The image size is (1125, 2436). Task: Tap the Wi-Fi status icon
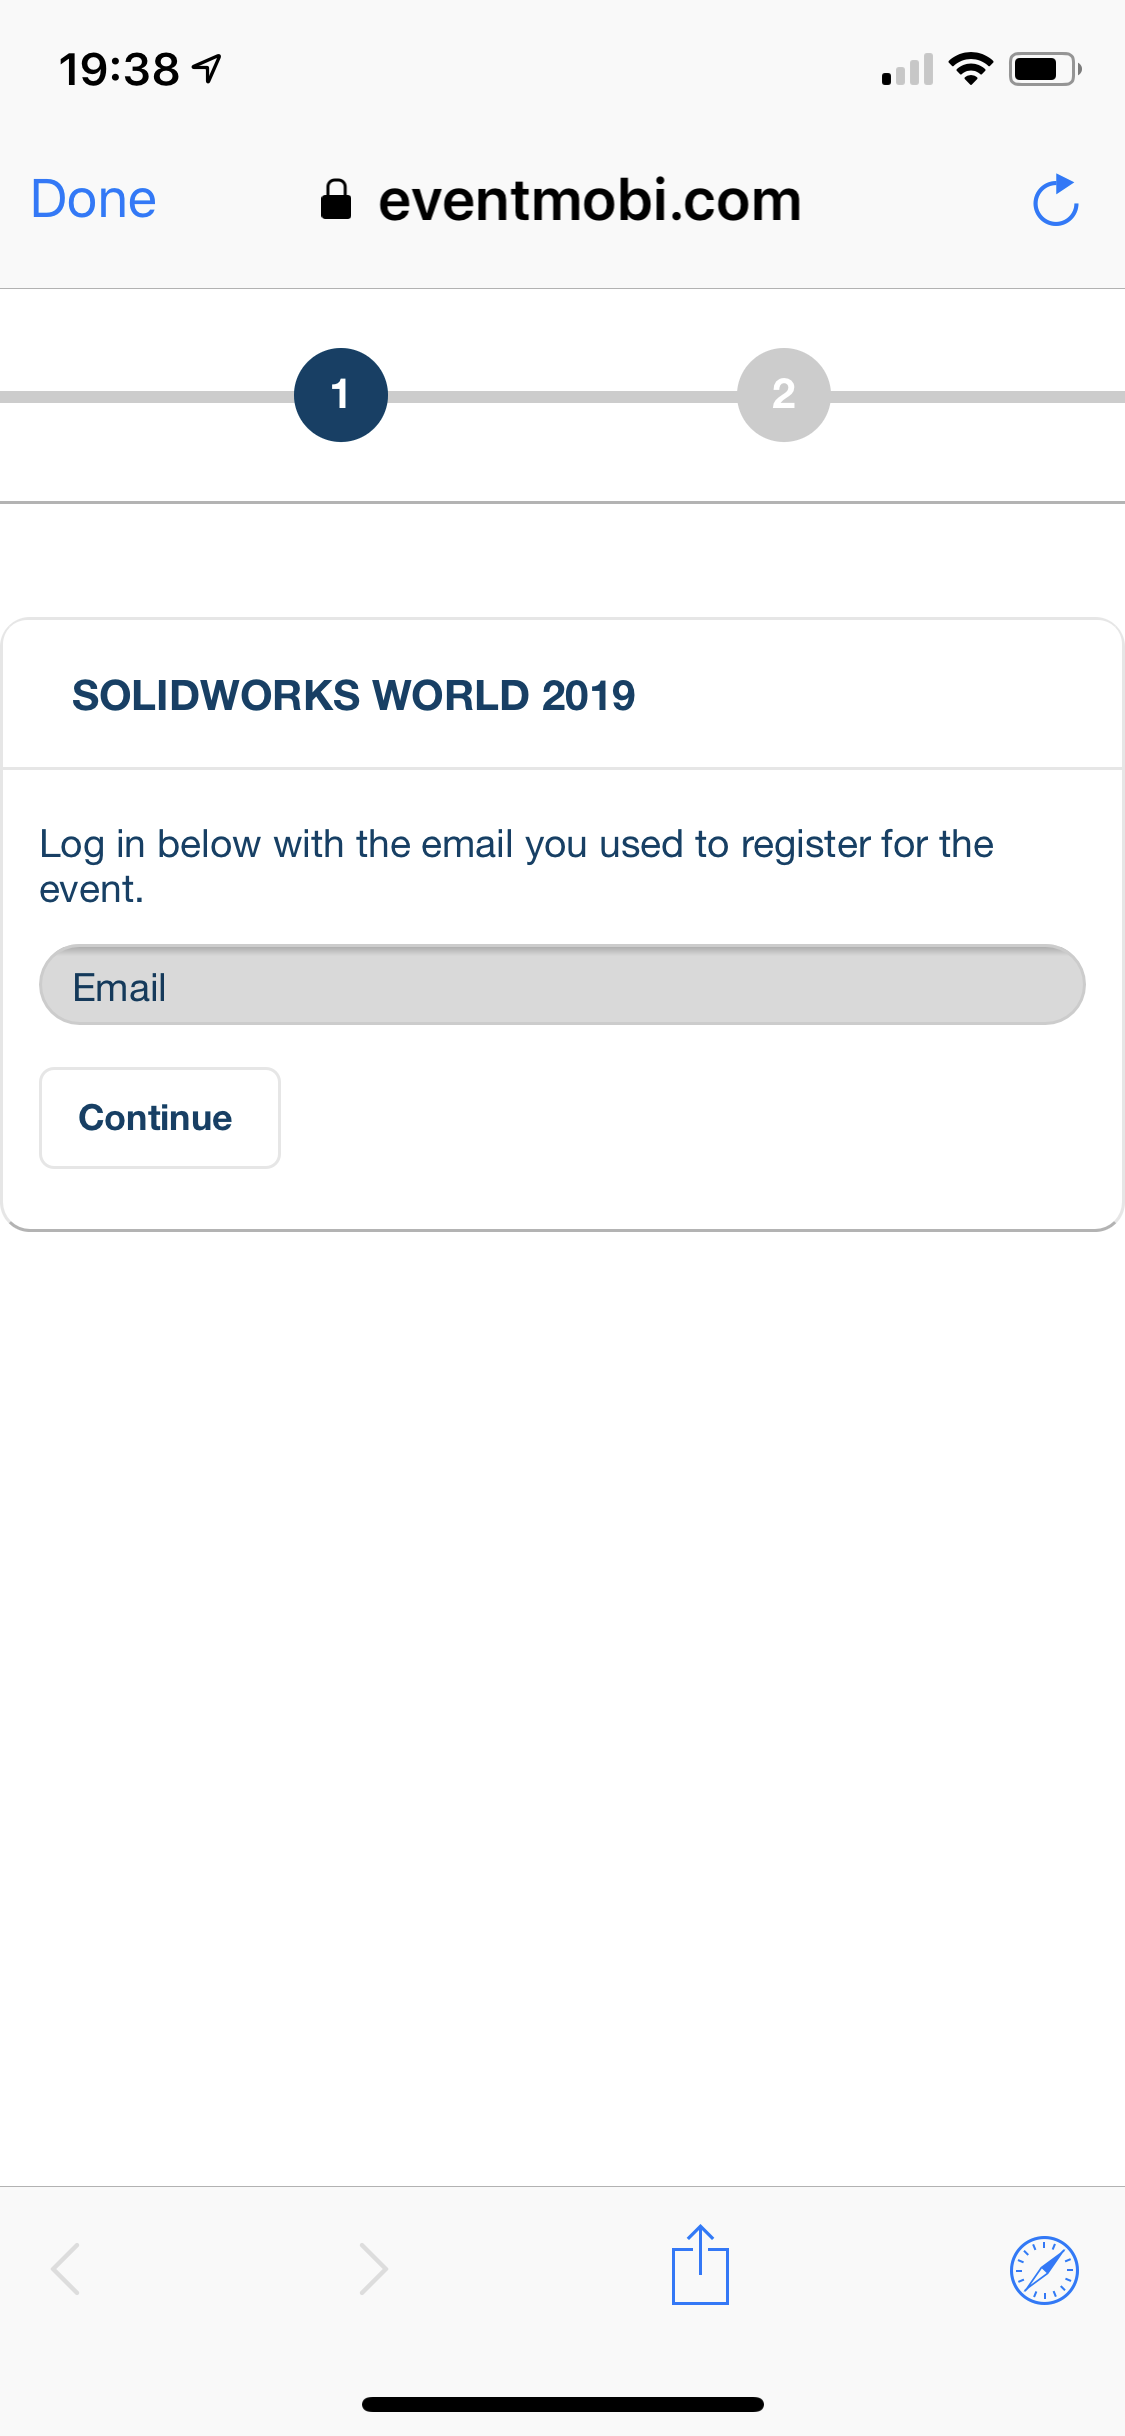click(x=970, y=69)
